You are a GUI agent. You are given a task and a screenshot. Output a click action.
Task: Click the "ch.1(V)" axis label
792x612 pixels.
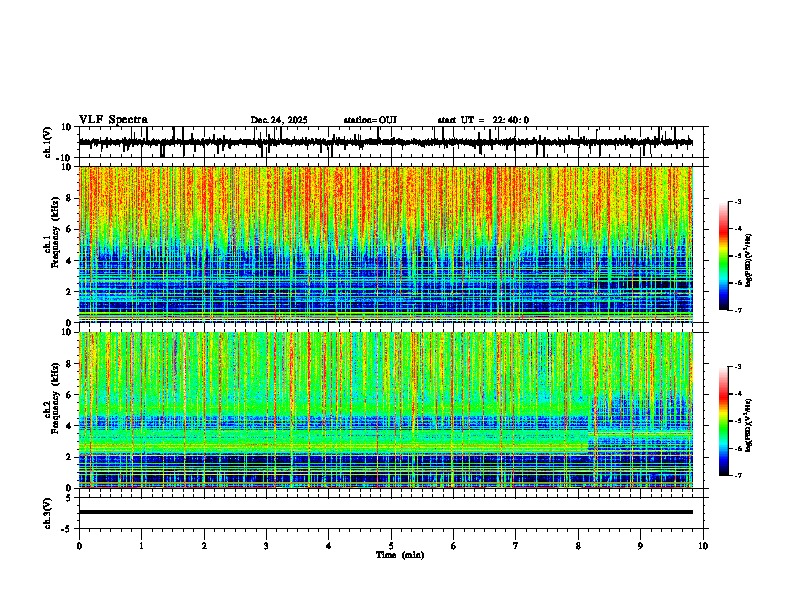pos(48,142)
